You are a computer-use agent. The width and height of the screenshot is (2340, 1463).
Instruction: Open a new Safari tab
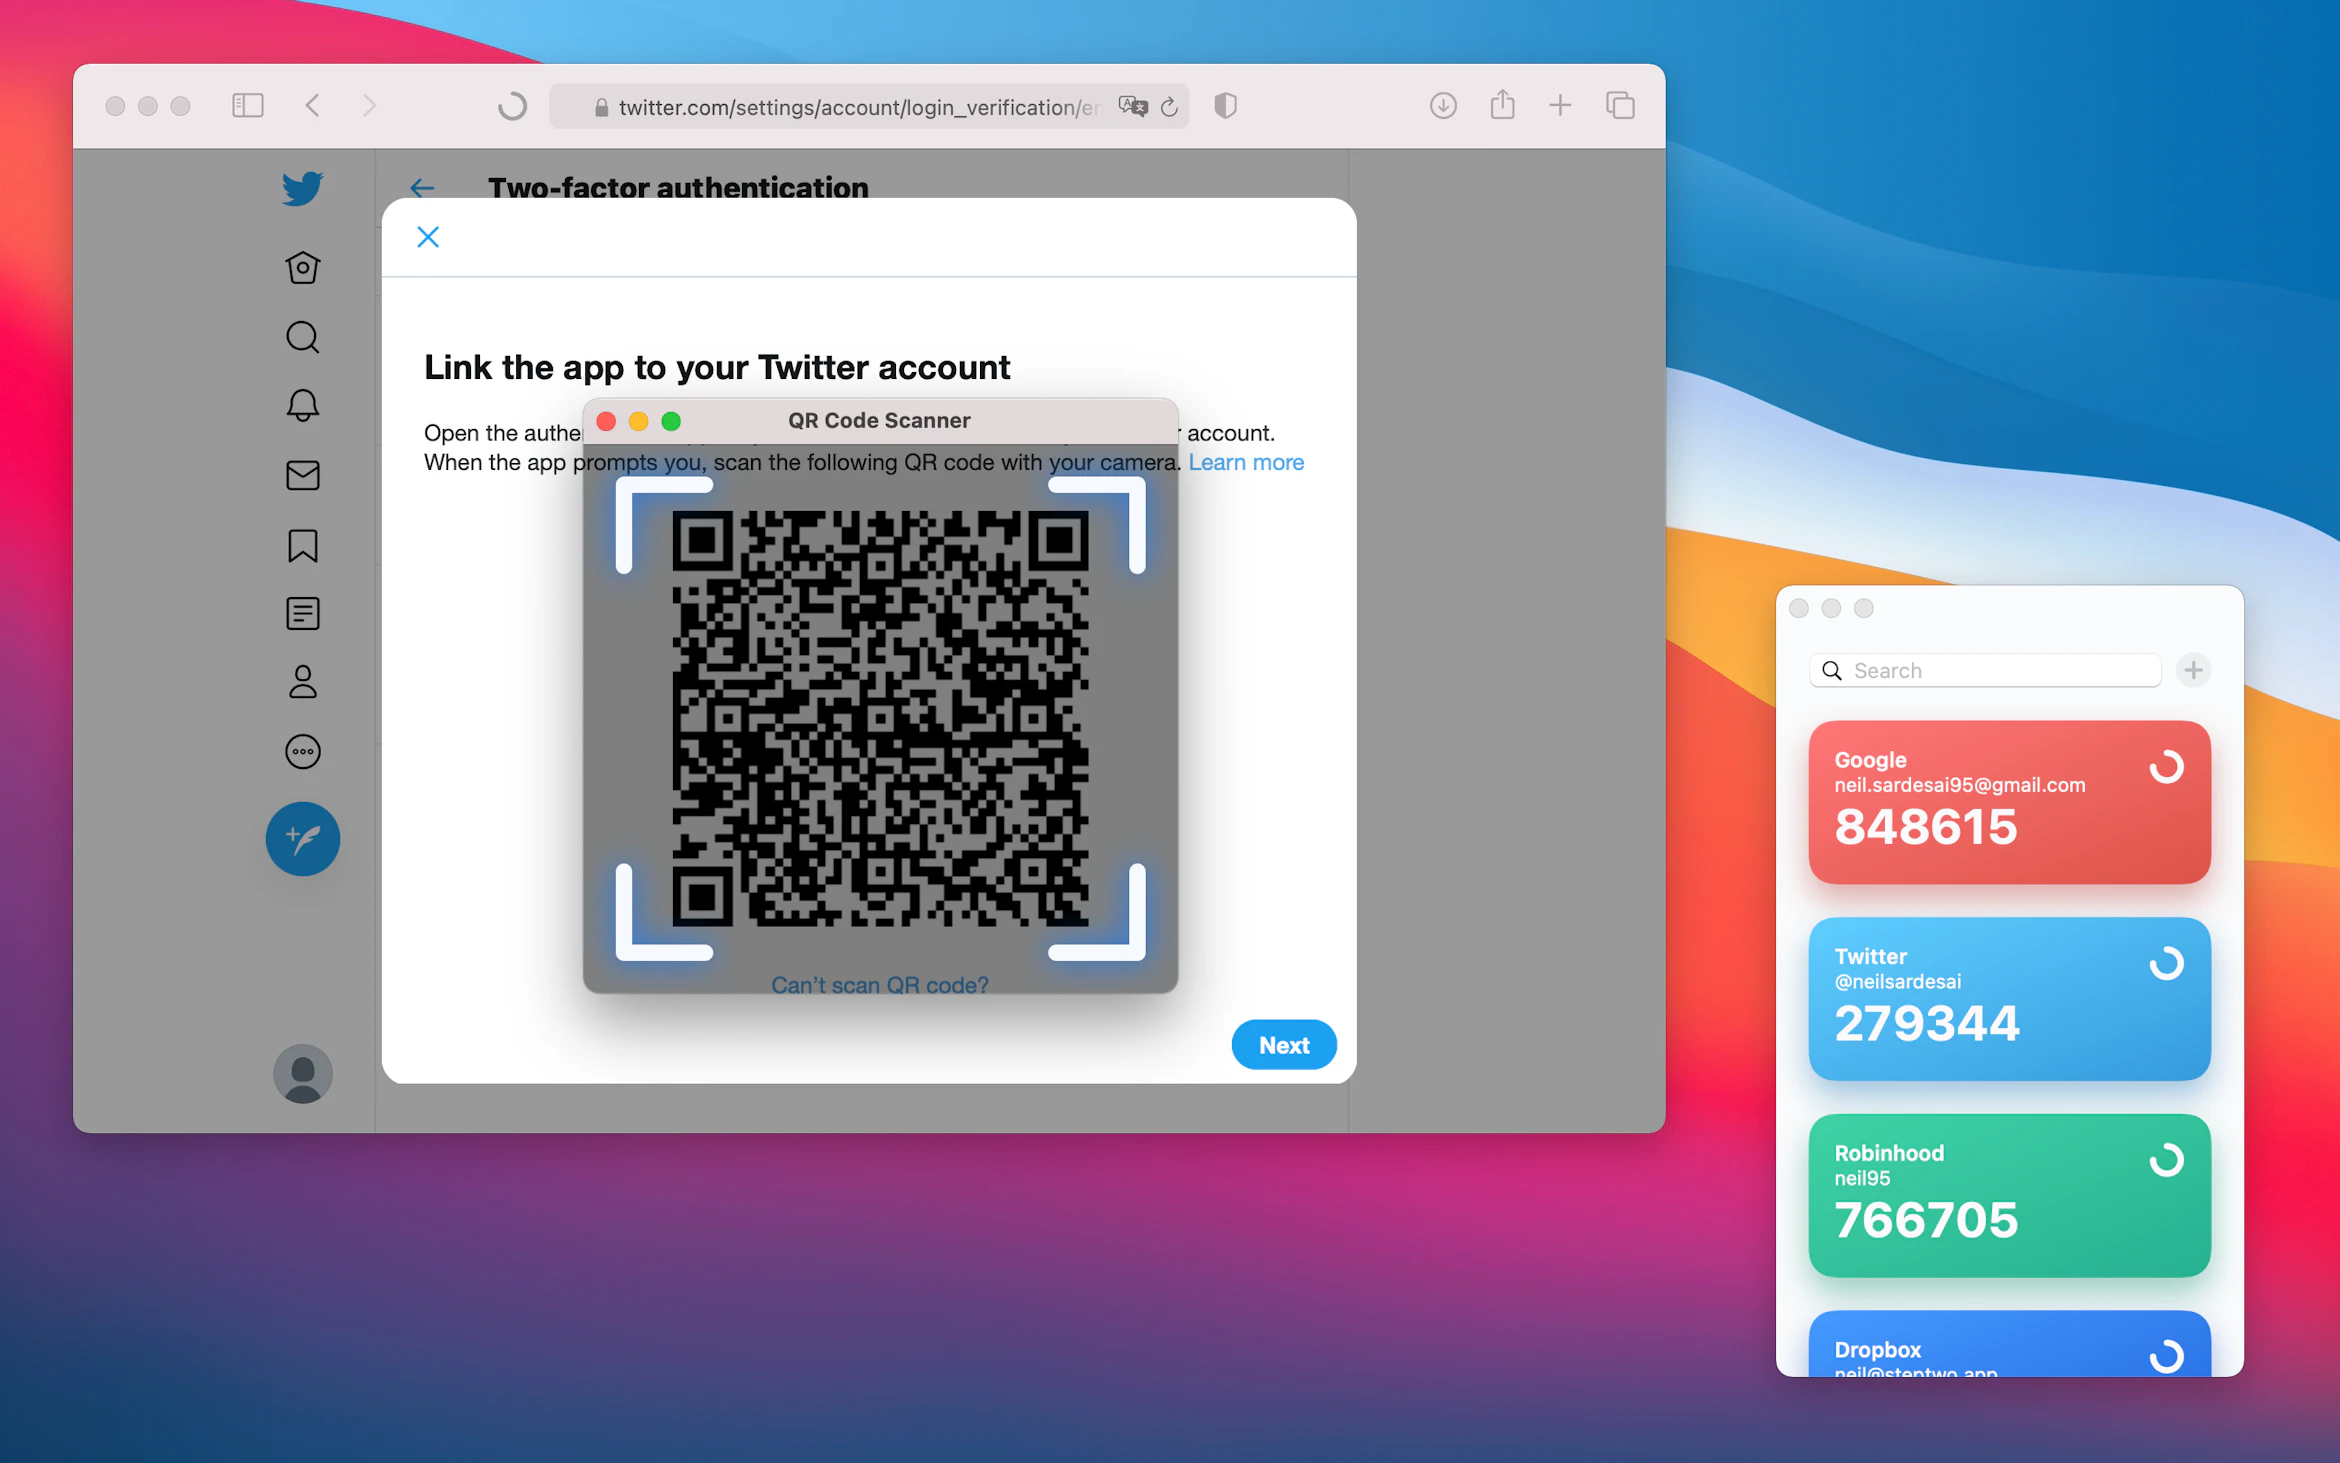click(1560, 105)
